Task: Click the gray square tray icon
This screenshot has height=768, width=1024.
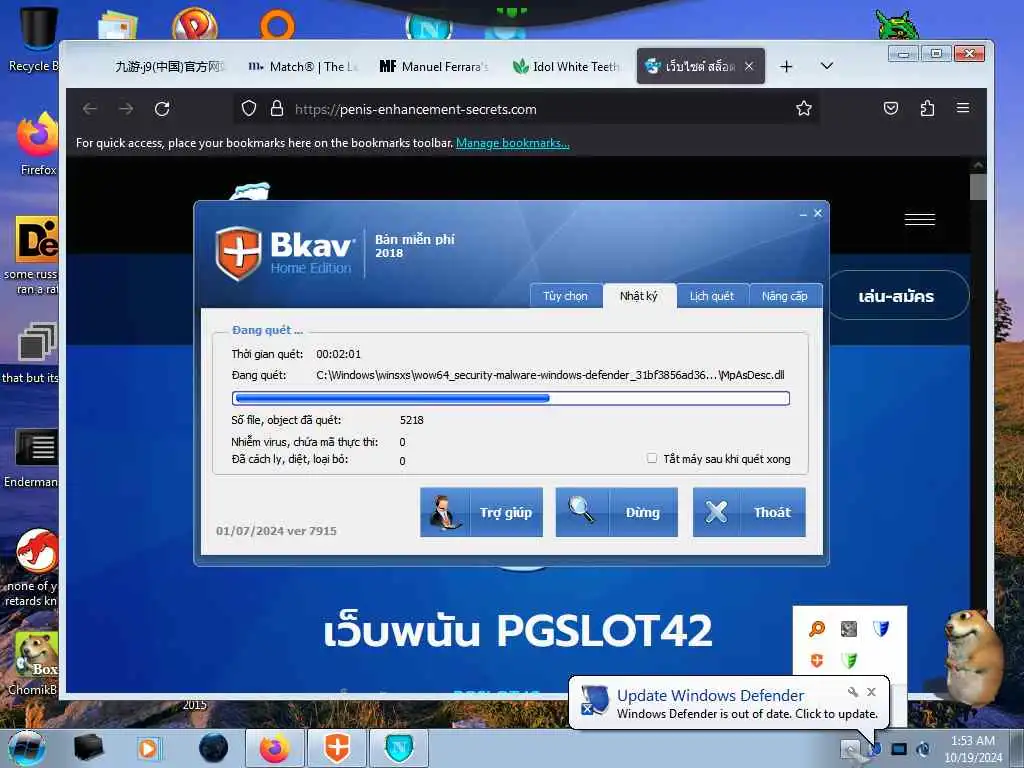Action: (x=848, y=629)
